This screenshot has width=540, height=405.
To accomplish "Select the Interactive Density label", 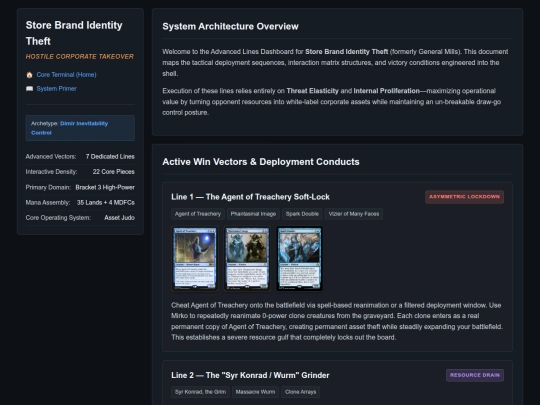I will (x=52, y=172).
